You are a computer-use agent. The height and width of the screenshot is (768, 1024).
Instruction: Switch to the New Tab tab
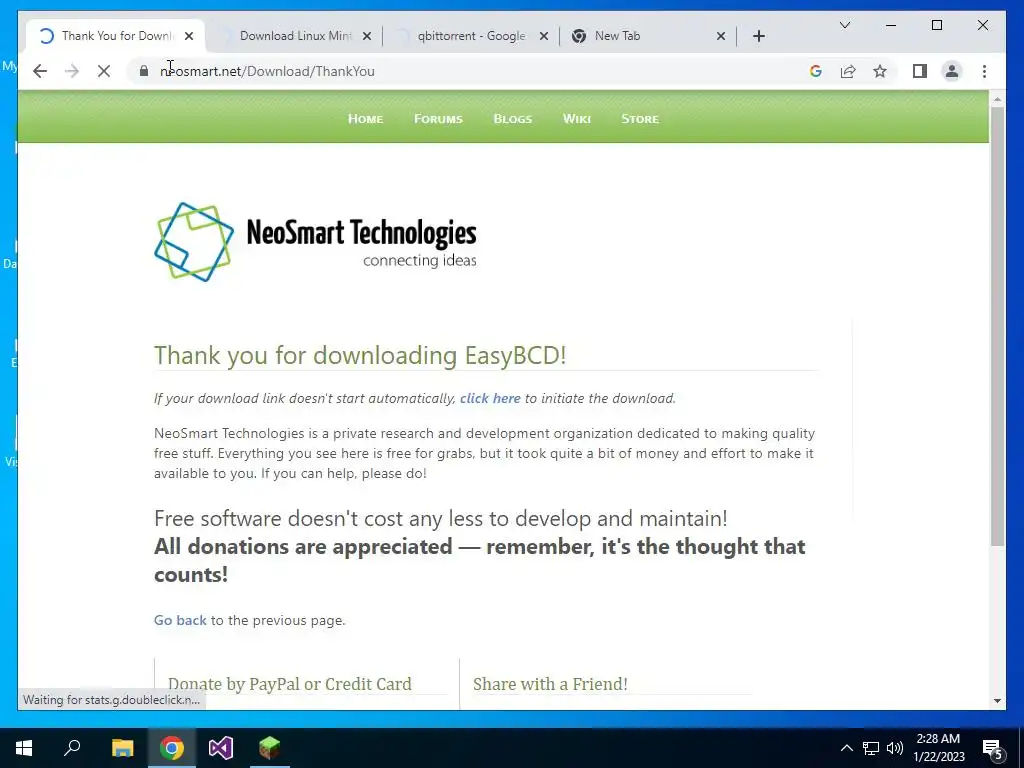click(647, 36)
